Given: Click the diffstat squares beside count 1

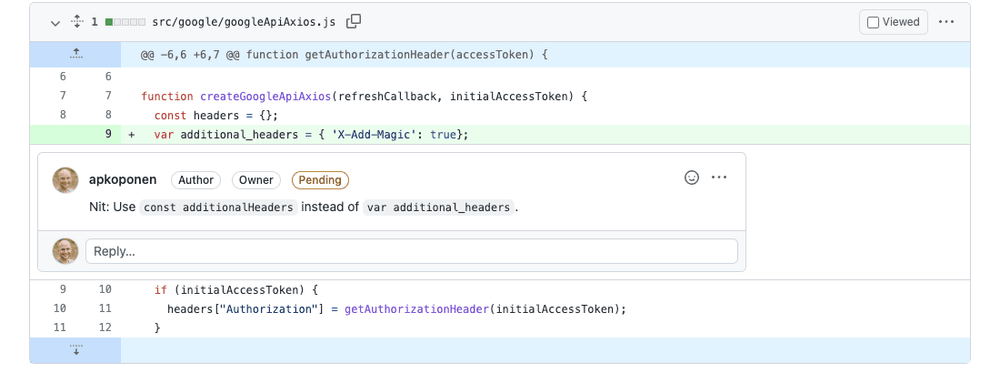Looking at the screenshot, I should click(125, 22).
